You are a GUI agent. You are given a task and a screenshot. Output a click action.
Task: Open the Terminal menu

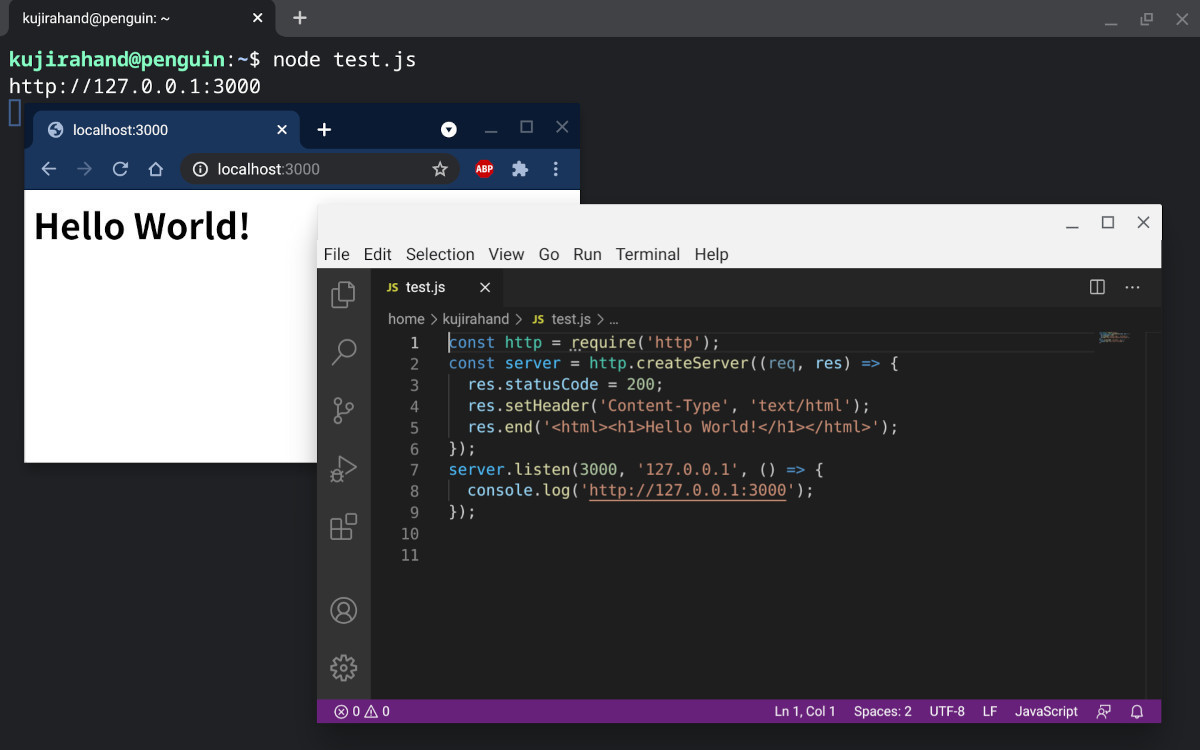pos(647,254)
